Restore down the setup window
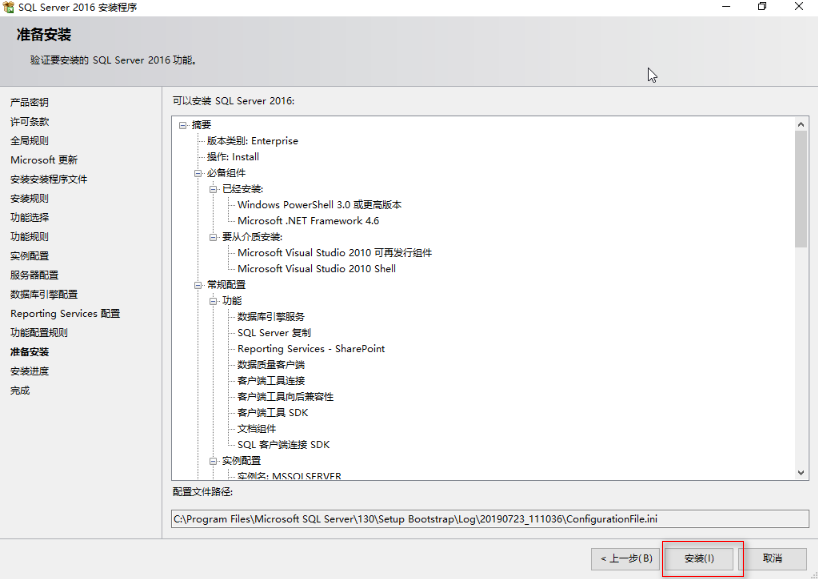This screenshot has height=579, width=818. tap(762, 6)
